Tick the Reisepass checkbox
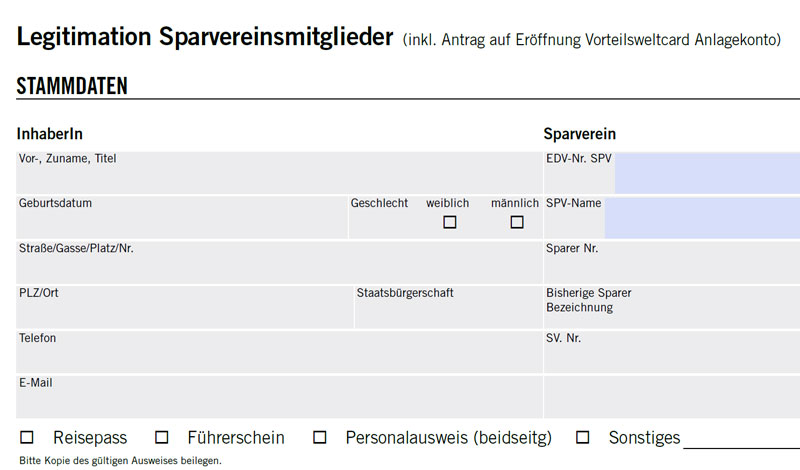 (27, 438)
